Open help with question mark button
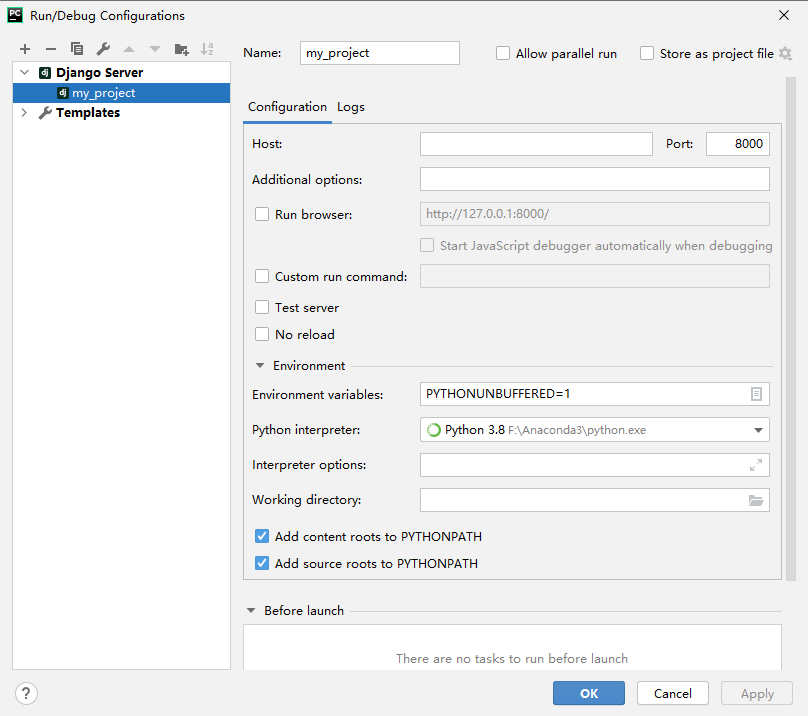The width and height of the screenshot is (808, 716). coord(26,693)
